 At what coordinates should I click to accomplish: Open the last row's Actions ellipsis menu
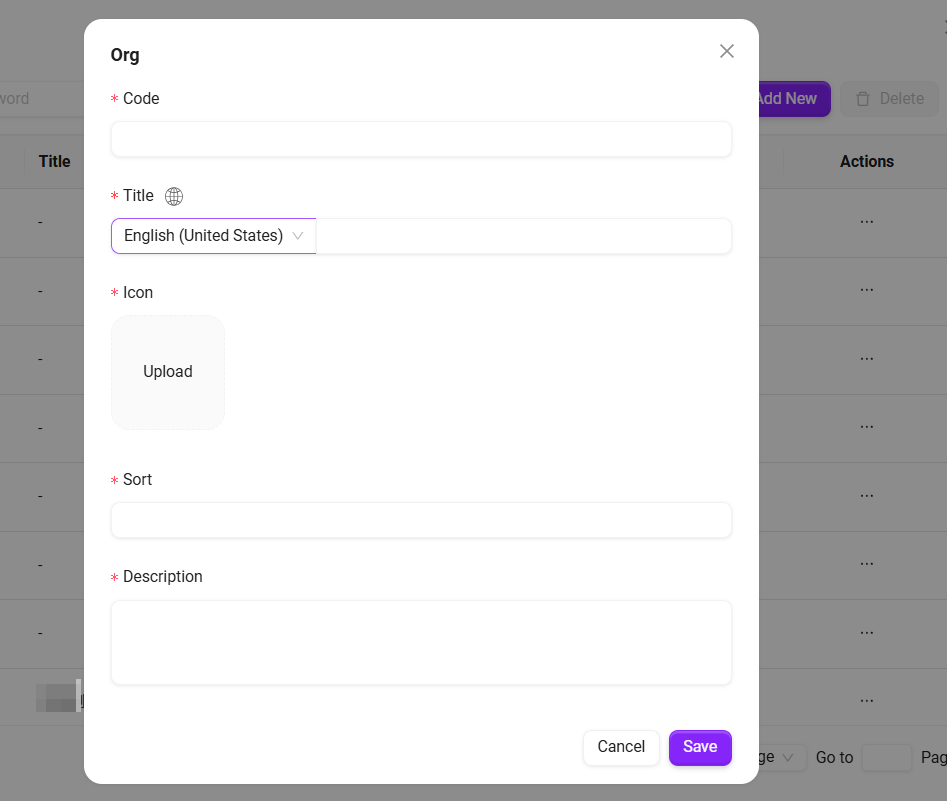867,701
